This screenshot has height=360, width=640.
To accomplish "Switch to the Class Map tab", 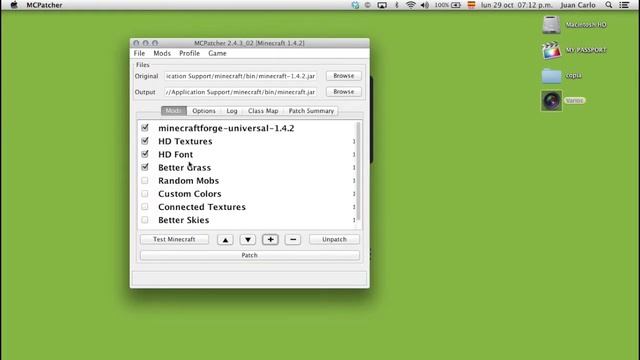I will pyautogui.click(x=263, y=111).
